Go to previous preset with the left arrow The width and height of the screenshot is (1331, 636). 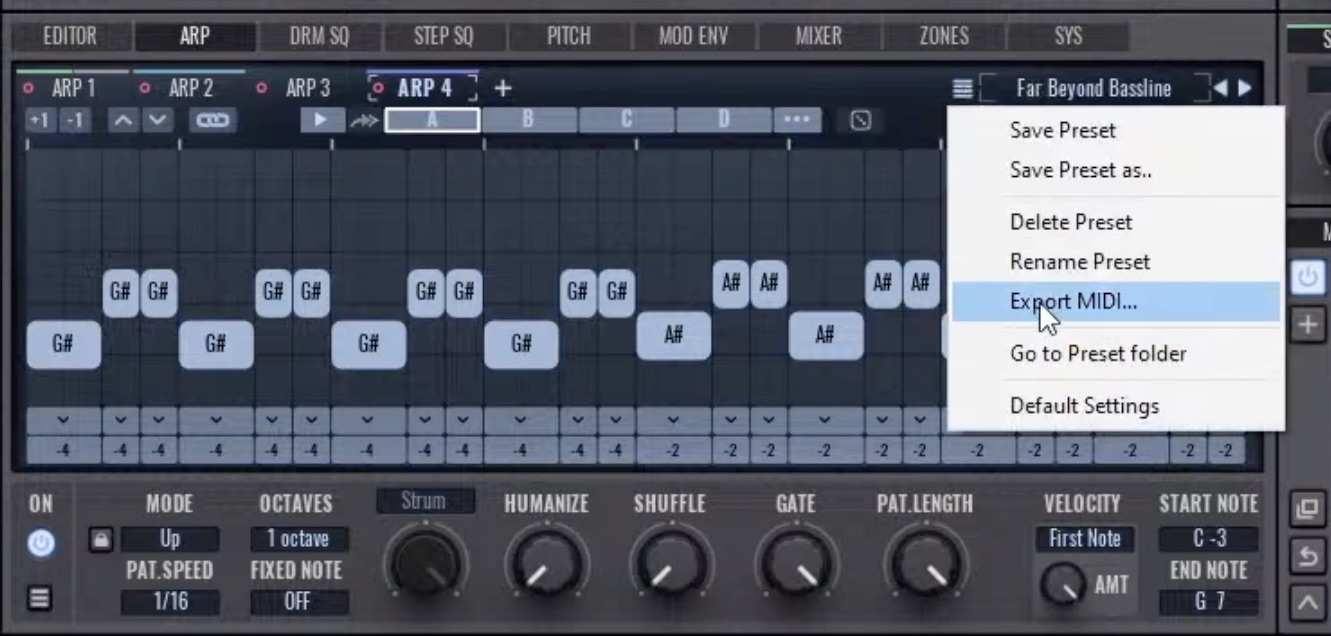[1220, 88]
